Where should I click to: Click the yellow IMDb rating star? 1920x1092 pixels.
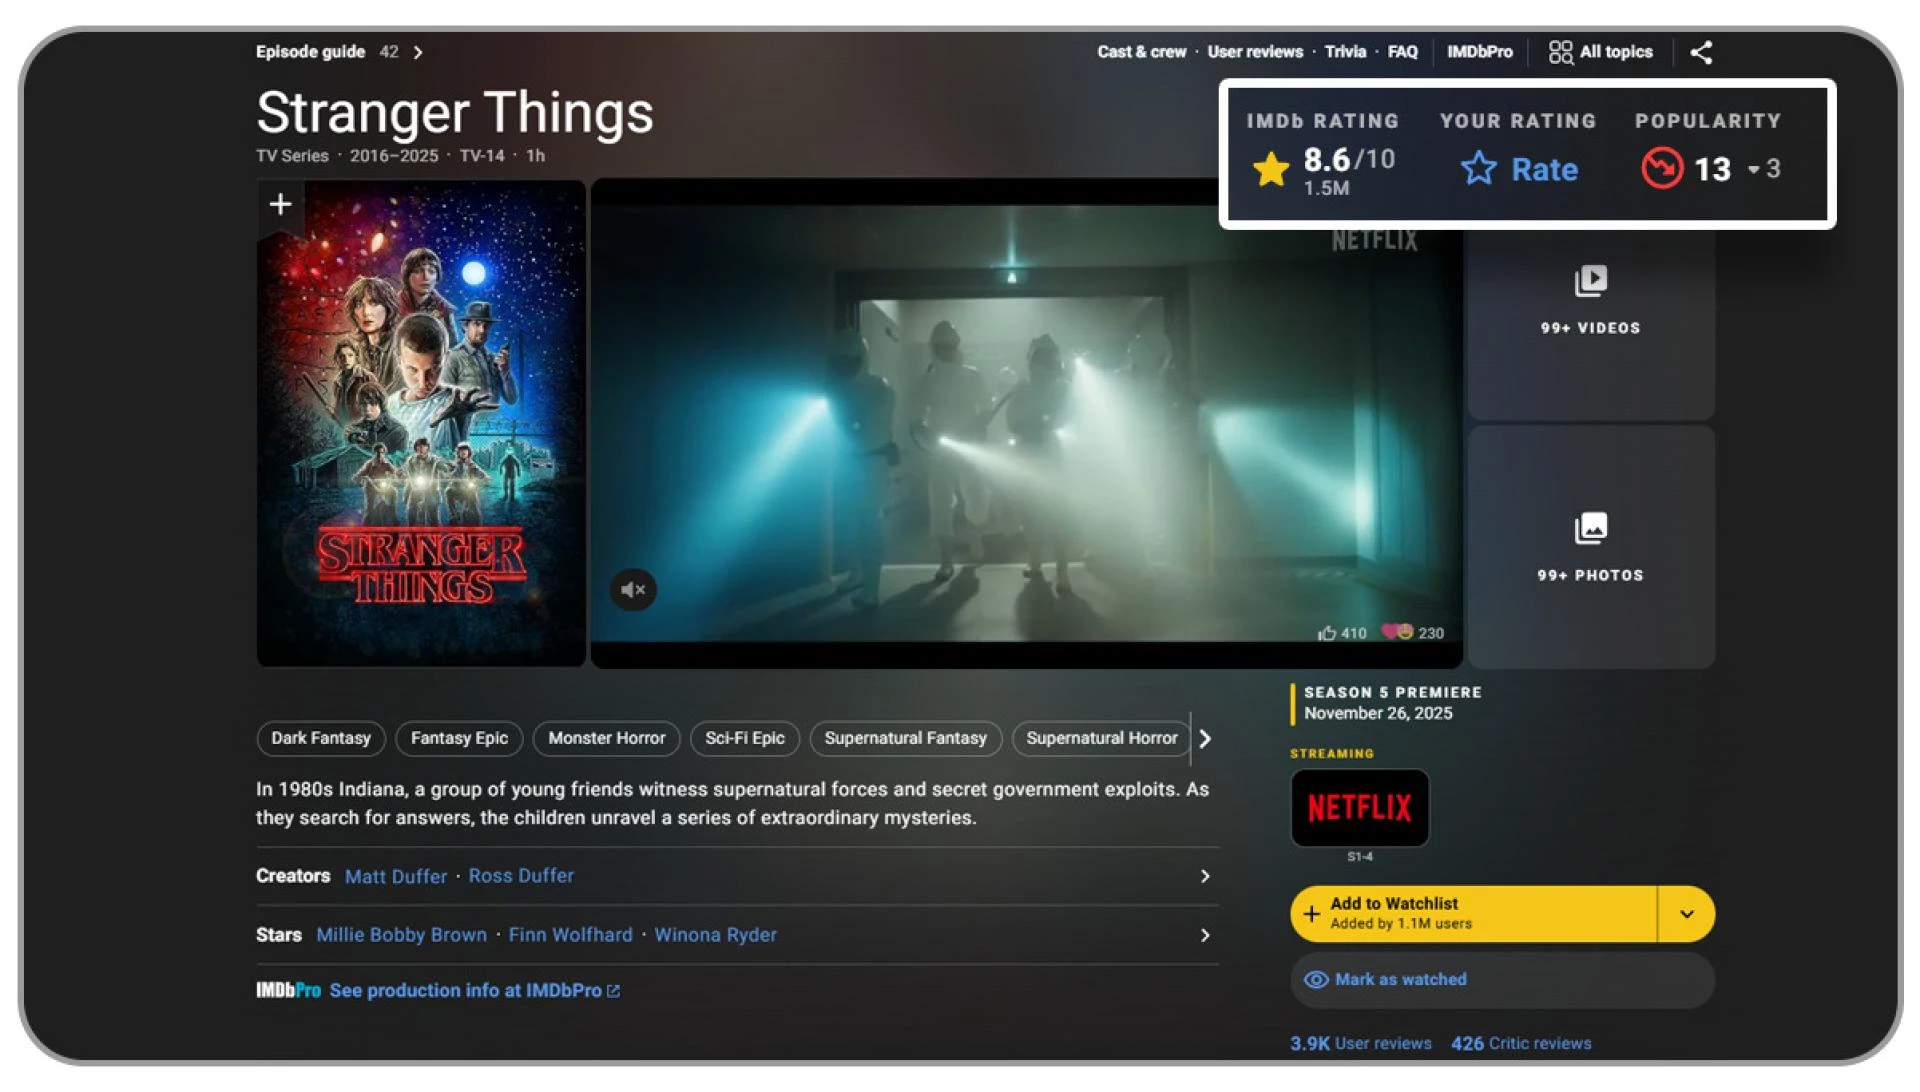click(x=1272, y=169)
